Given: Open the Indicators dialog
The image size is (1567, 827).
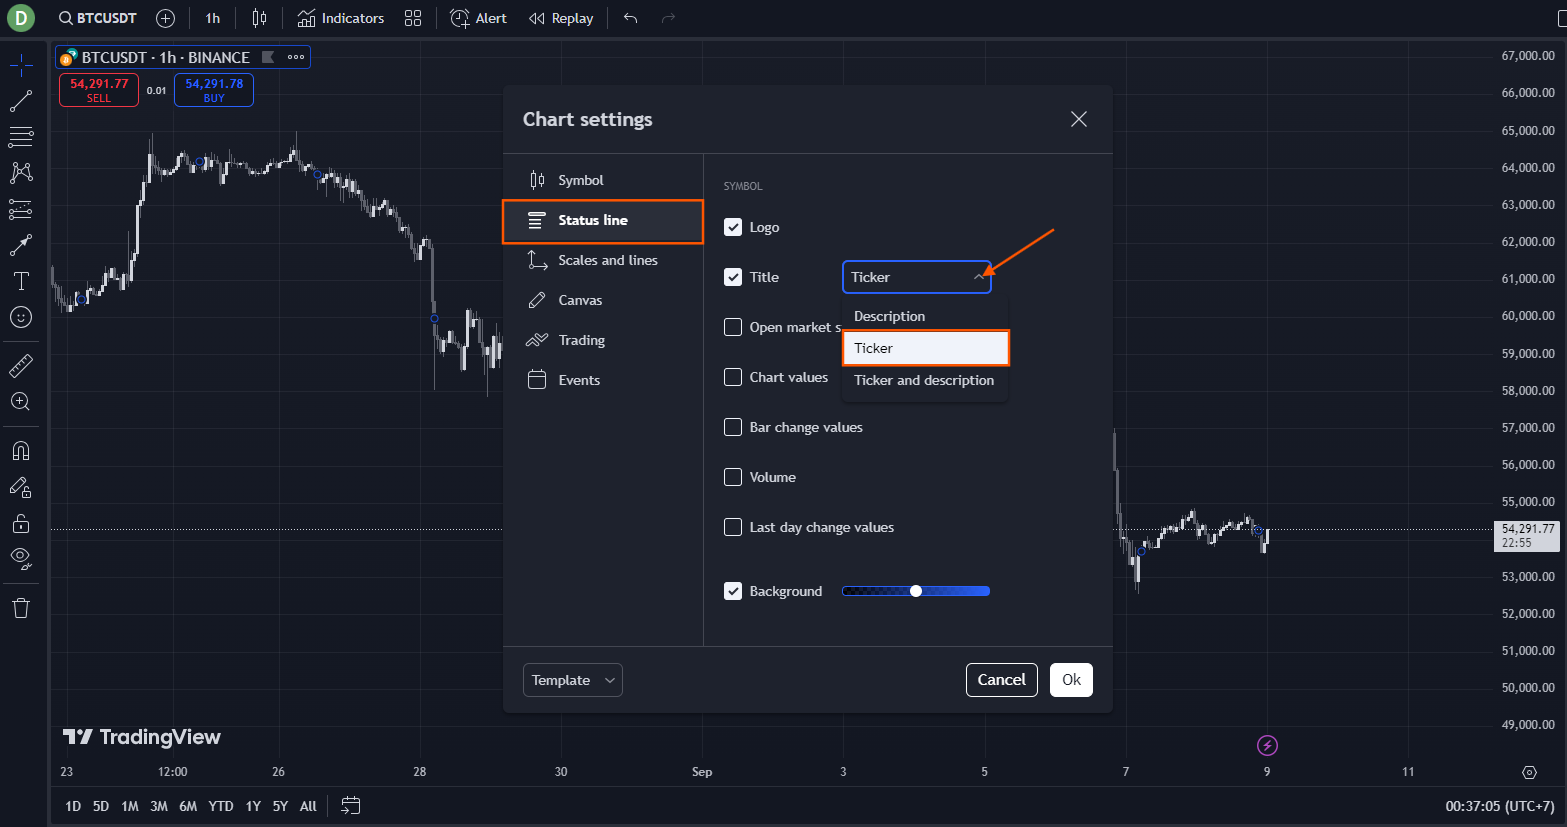Looking at the screenshot, I should click(x=341, y=18).
